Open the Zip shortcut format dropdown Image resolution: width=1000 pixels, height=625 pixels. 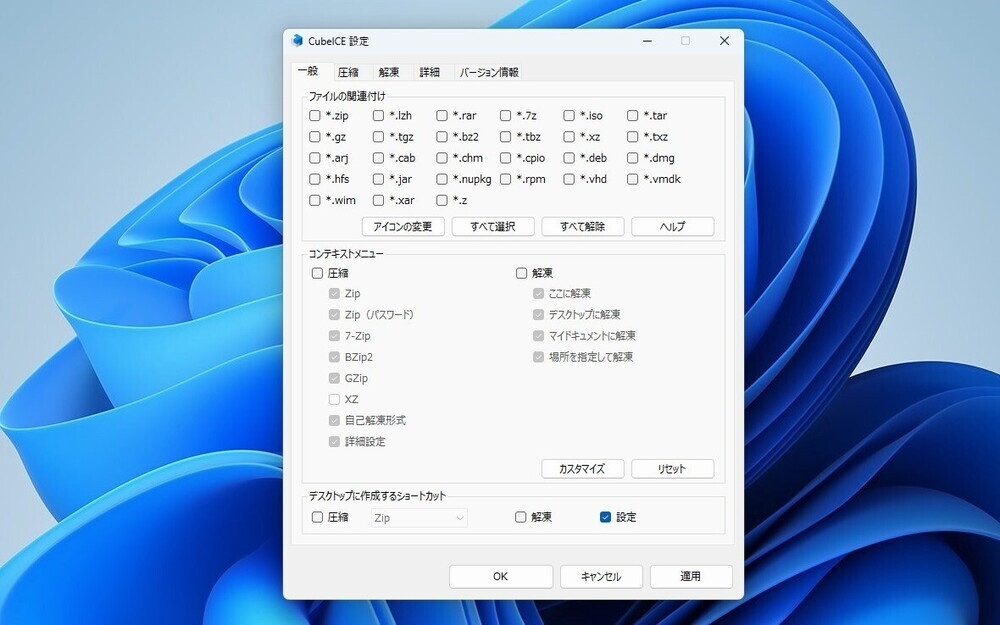coord(419,518)
